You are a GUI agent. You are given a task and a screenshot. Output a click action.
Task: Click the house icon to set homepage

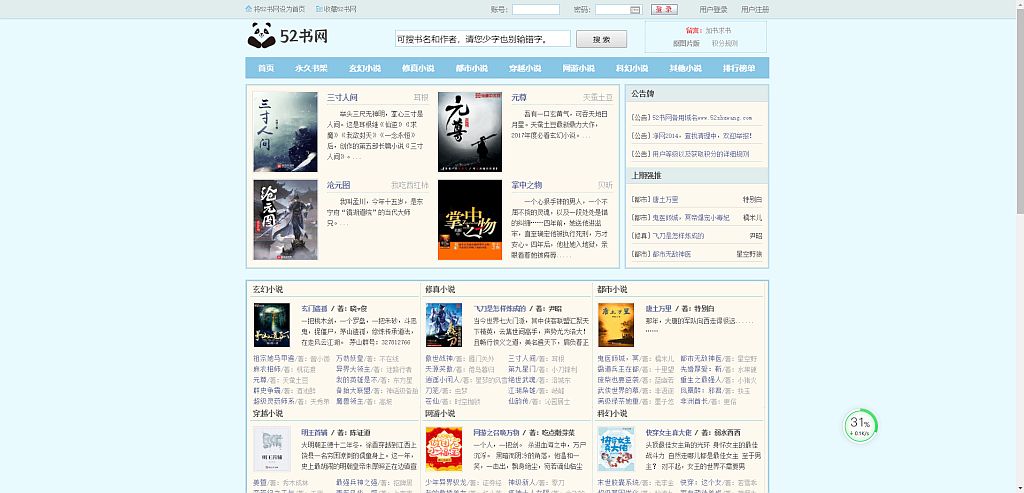(249, 9)
